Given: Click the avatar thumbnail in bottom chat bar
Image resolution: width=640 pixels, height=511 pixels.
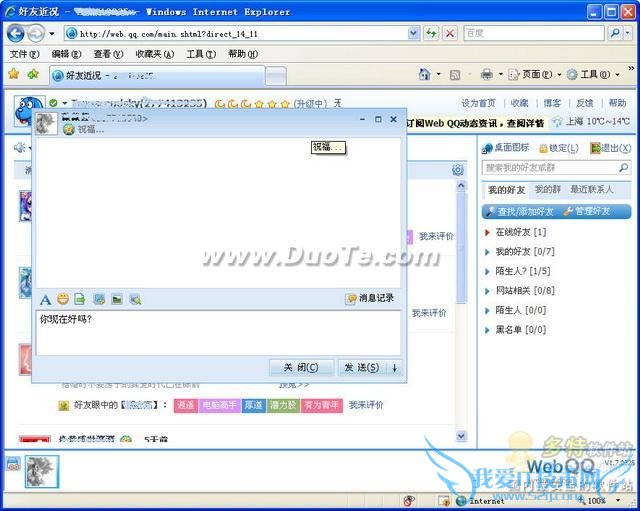Looking at the screenshot, I should click(42, 472).
